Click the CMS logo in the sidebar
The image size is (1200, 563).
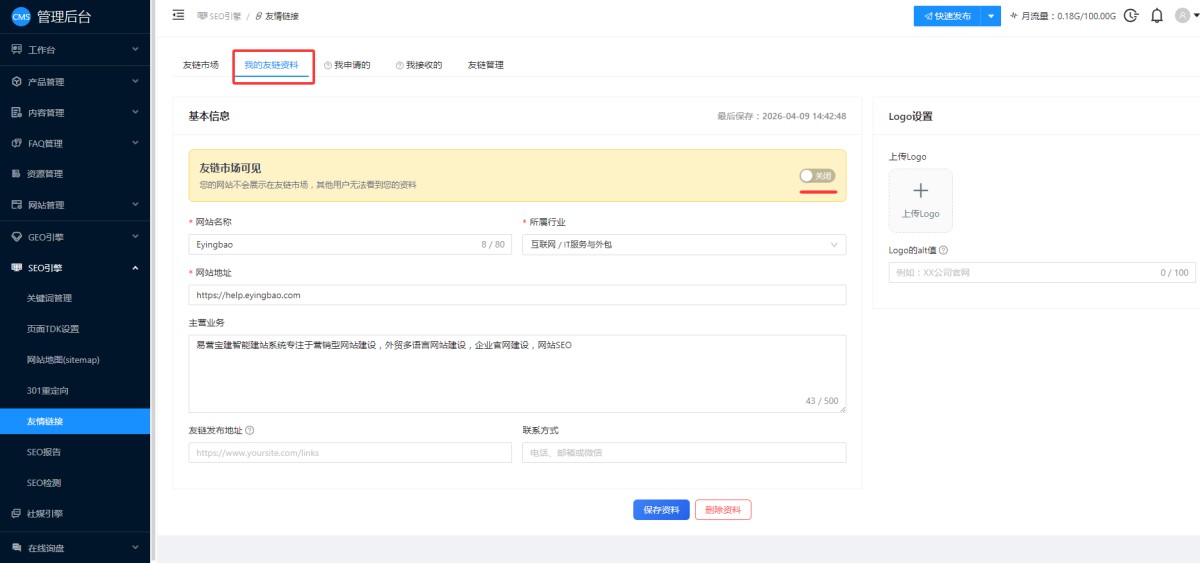pyautogui.click(x=21, y=17)
